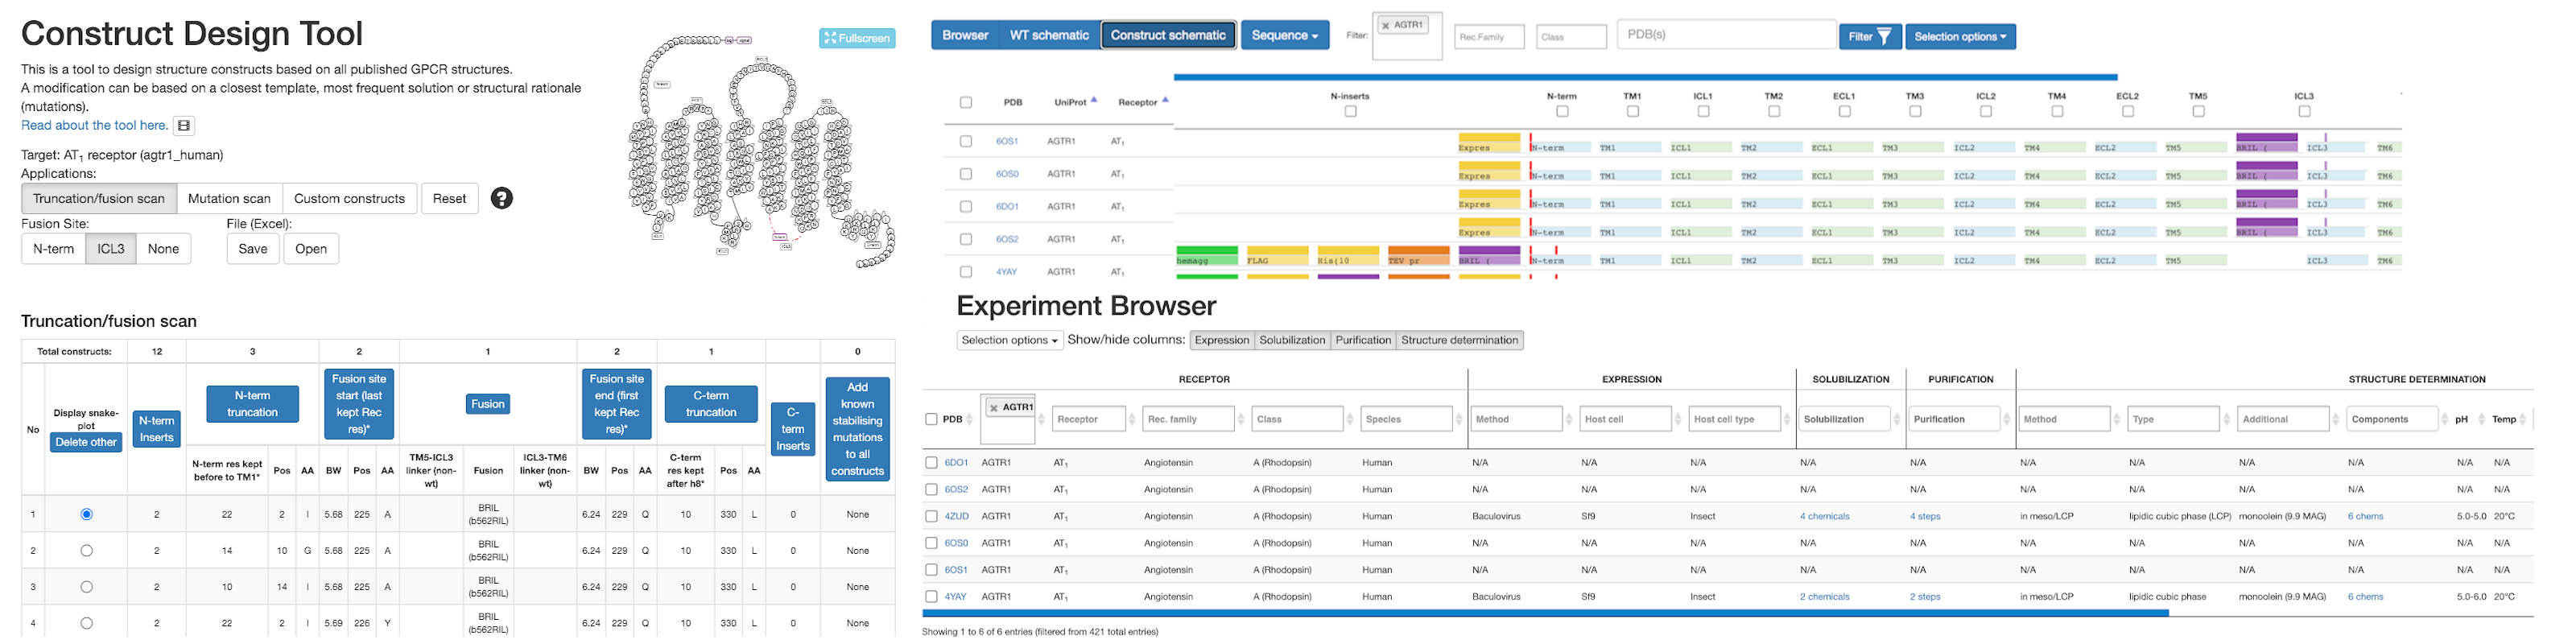Click the film video icon beside the read link
Screen dimensions: 2576x644
click(183, 126)
